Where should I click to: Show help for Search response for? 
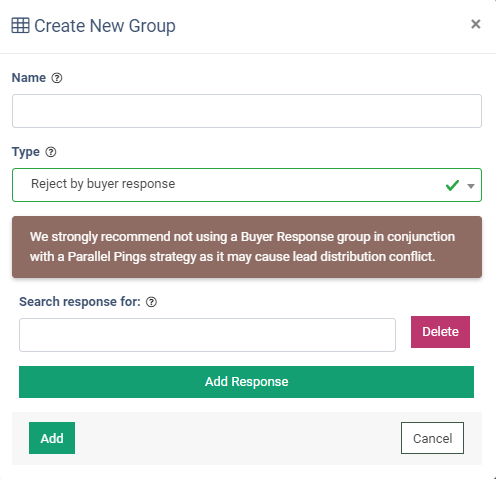pyautogui.click(x=151, y=302)
